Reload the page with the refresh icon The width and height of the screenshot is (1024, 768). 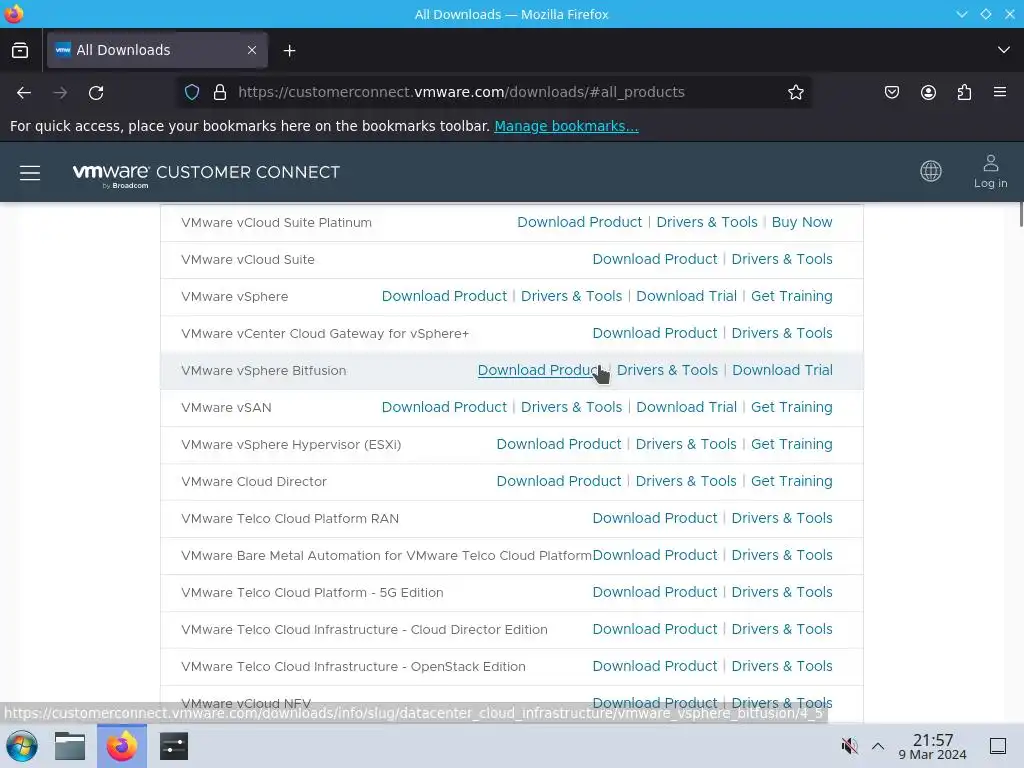tap(96, 93)
